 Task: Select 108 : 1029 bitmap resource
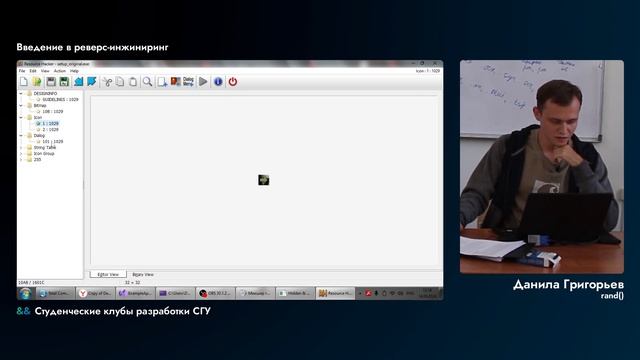53,111
